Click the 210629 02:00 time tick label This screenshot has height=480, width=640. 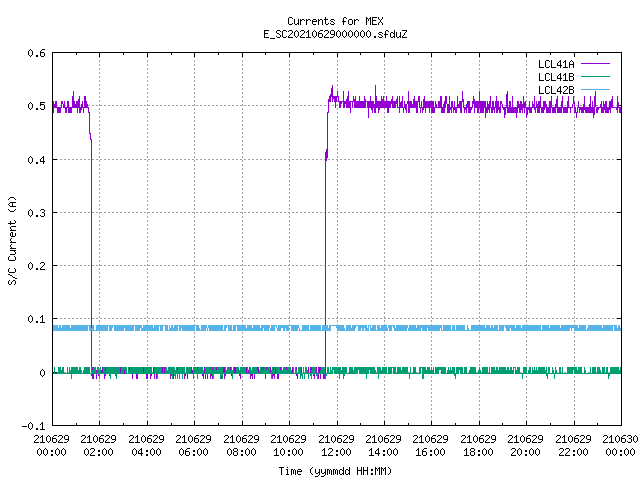tap(98, 445)
